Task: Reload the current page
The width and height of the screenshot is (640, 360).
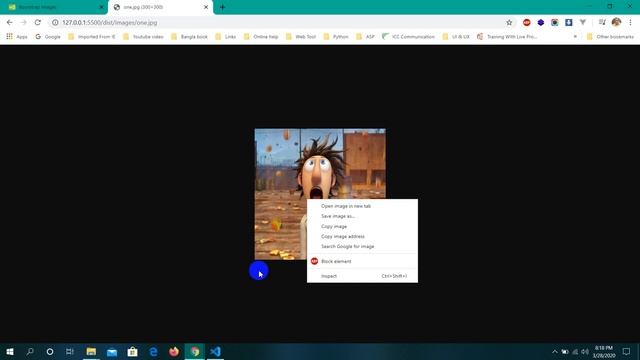Action: pos(38,22)
